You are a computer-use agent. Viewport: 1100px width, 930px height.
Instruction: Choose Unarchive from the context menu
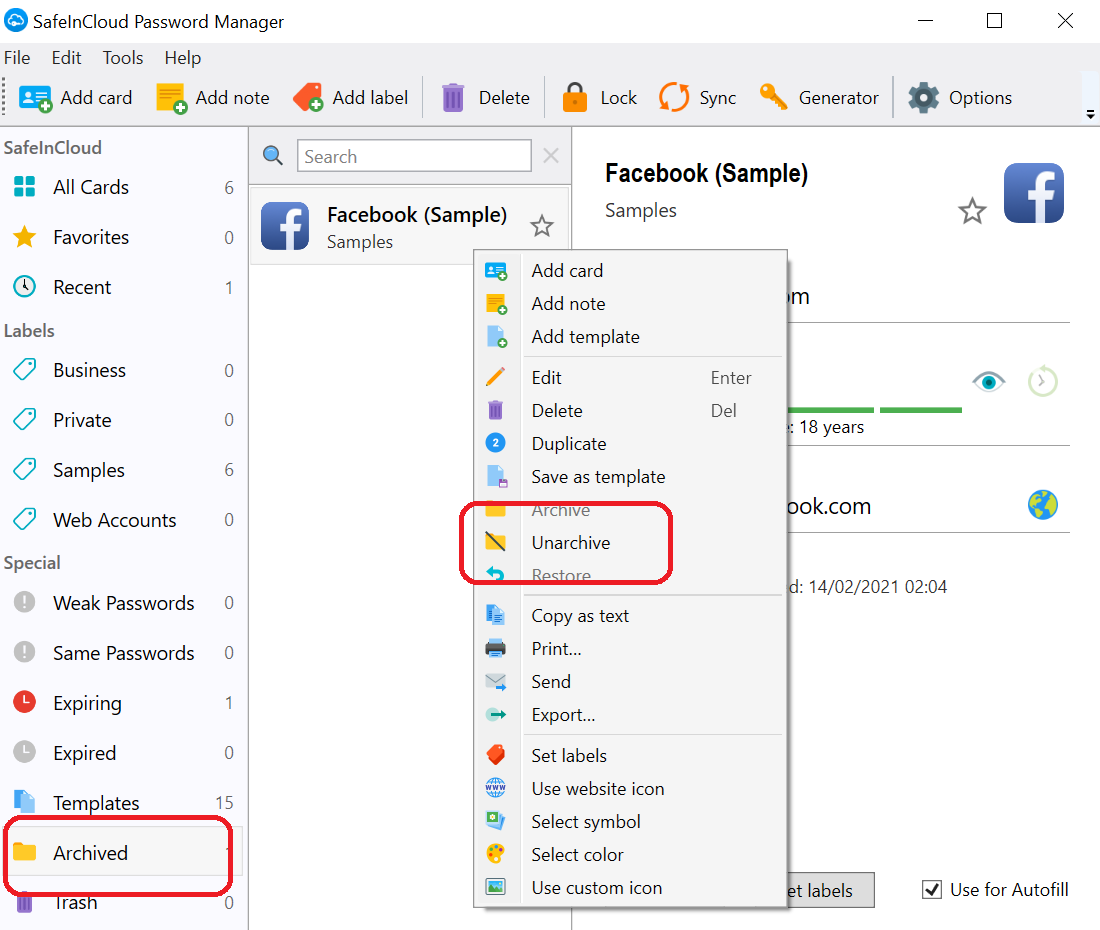[630, 543]
